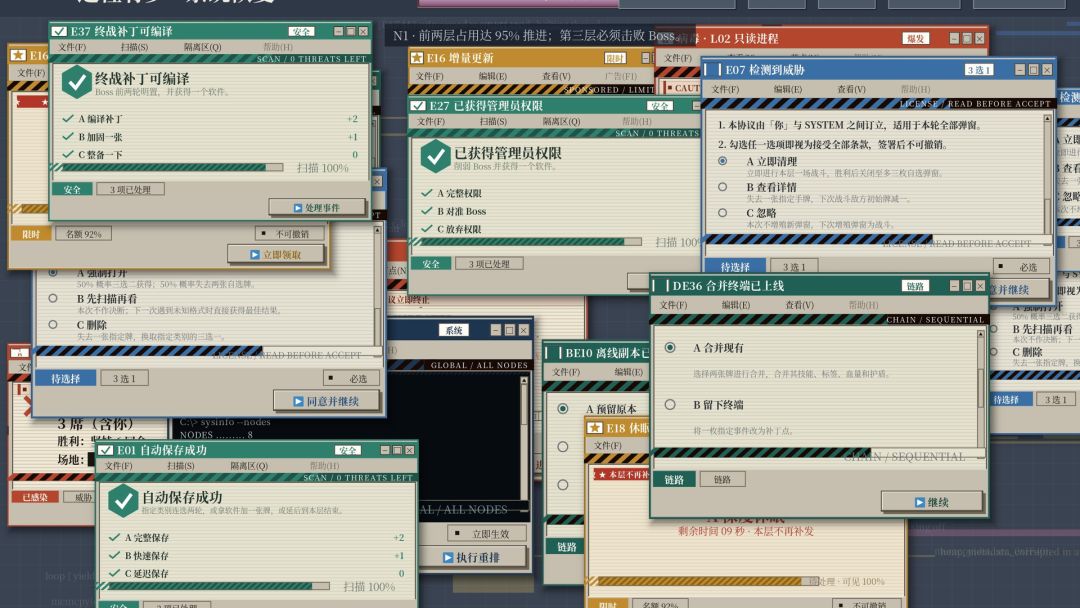Choose option C 忽略 in the E07 window
The width and height of the screenshot is (1080, 608).
pyautogui.click(x=723, y=213)
